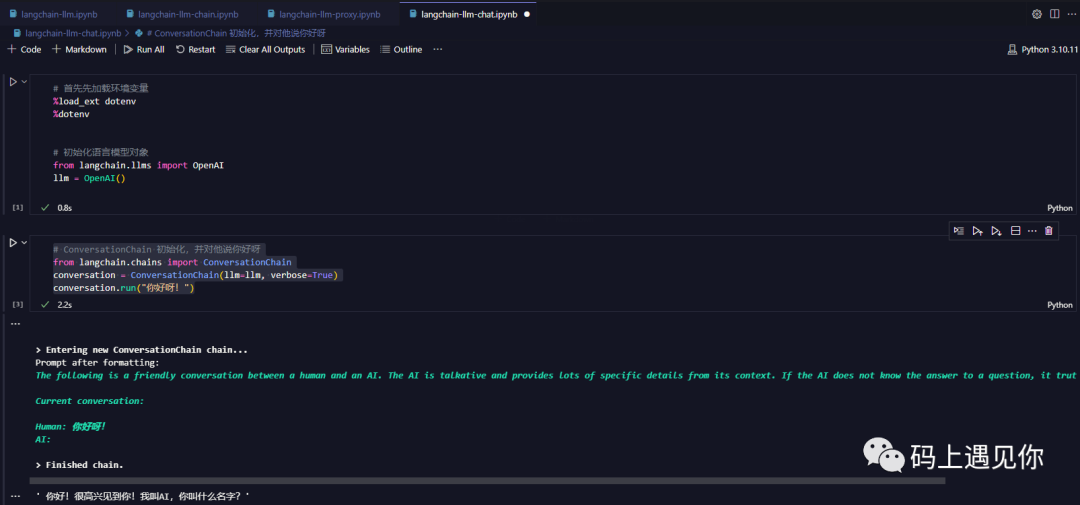Viewport: 1080px width, 505px height.
Task: Click the llm = OpenAI() code line
Action: (90, 178)
